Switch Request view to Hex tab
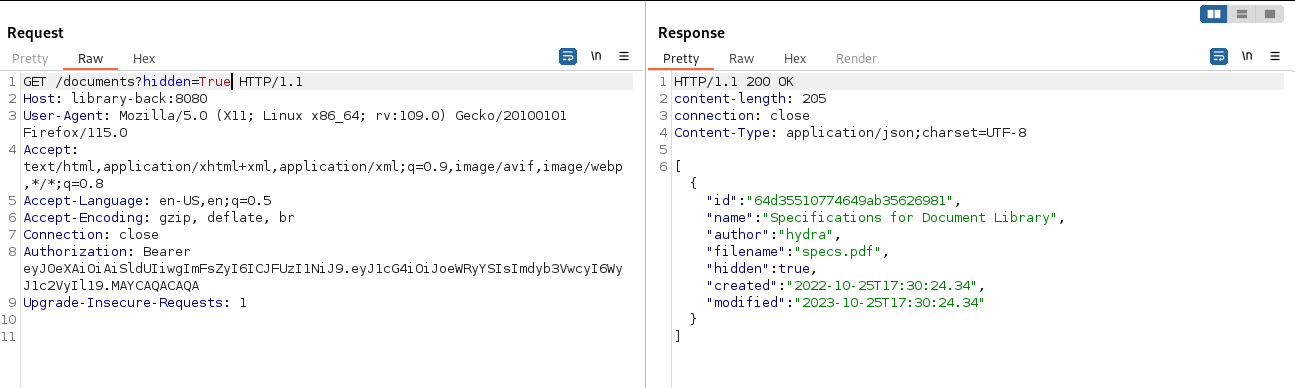Viewport: 1295px width, 388px height. tap(144, 59)
